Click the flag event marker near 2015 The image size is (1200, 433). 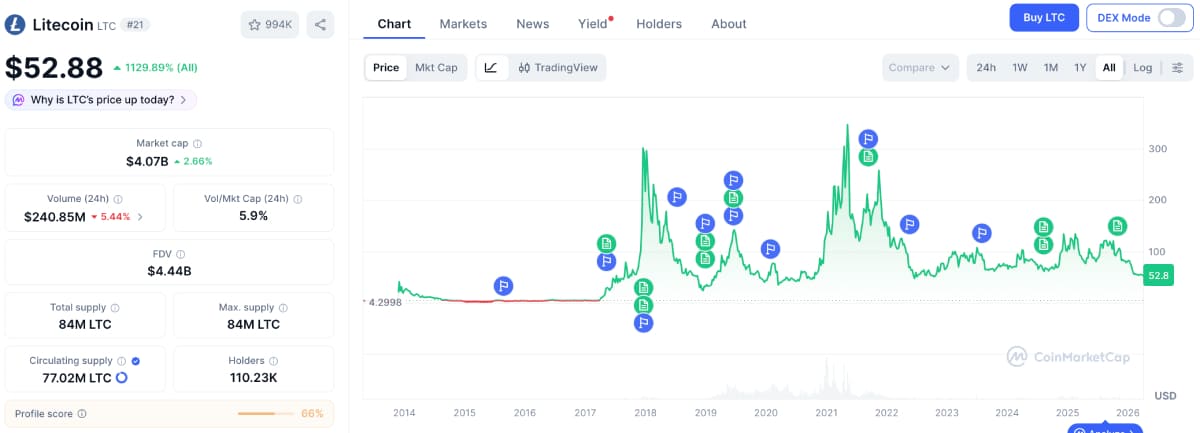point(504,286)
